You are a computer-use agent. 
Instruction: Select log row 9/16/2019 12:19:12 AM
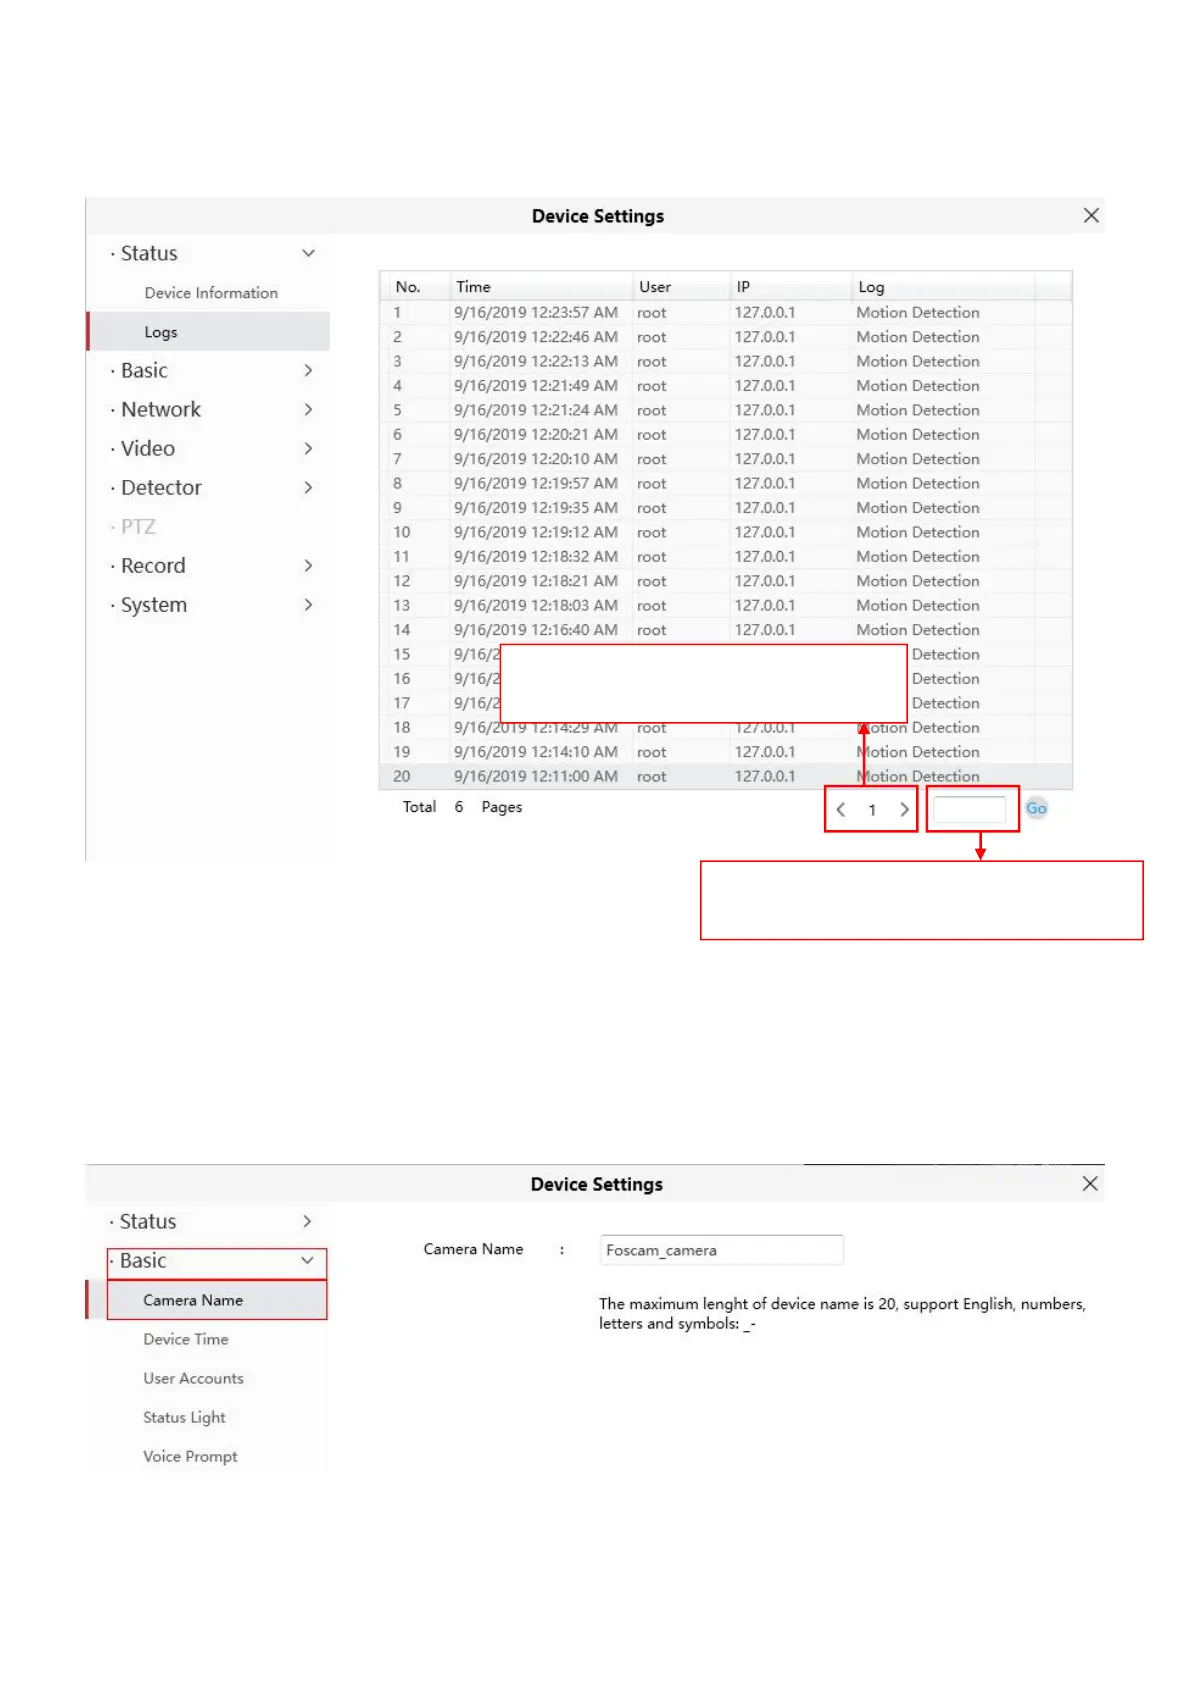[725, 532]
